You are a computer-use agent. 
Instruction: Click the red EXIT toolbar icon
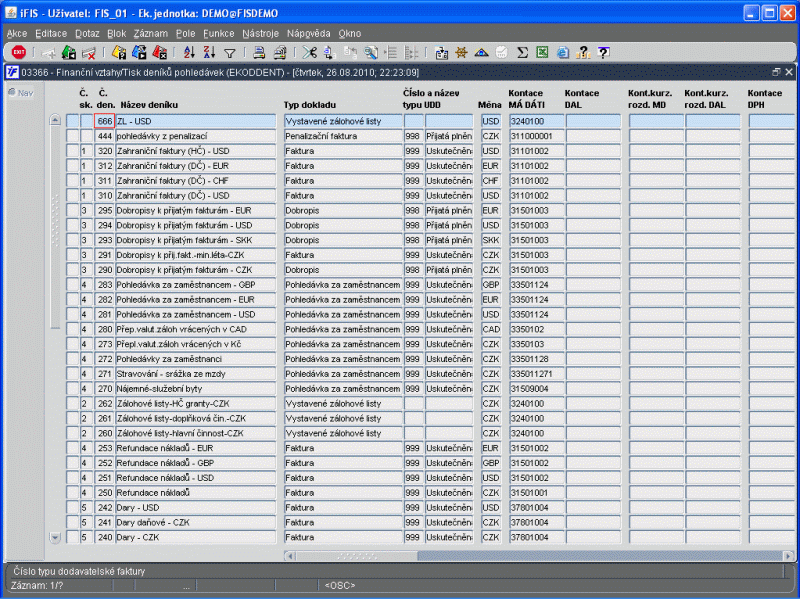[19, 53]
